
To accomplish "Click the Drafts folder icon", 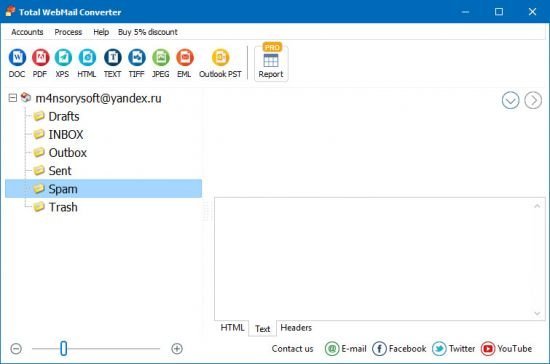I will (39, 116).
